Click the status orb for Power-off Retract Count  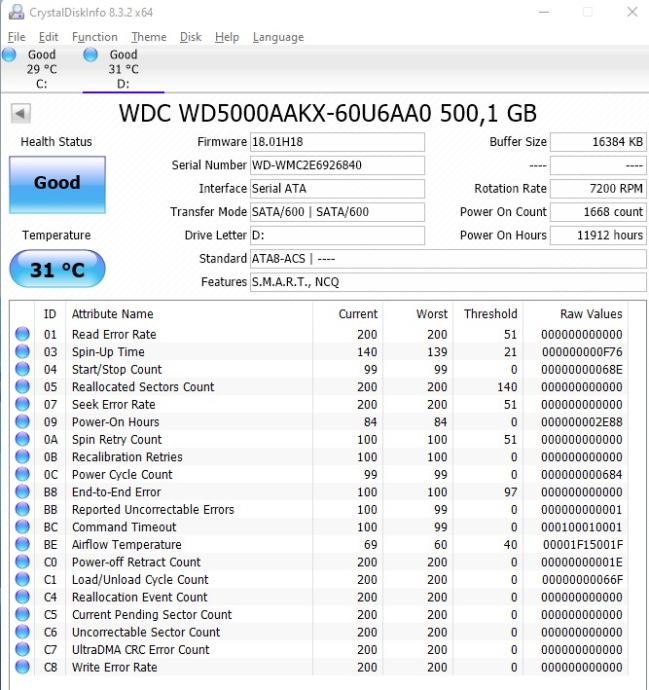pos(22,562)
